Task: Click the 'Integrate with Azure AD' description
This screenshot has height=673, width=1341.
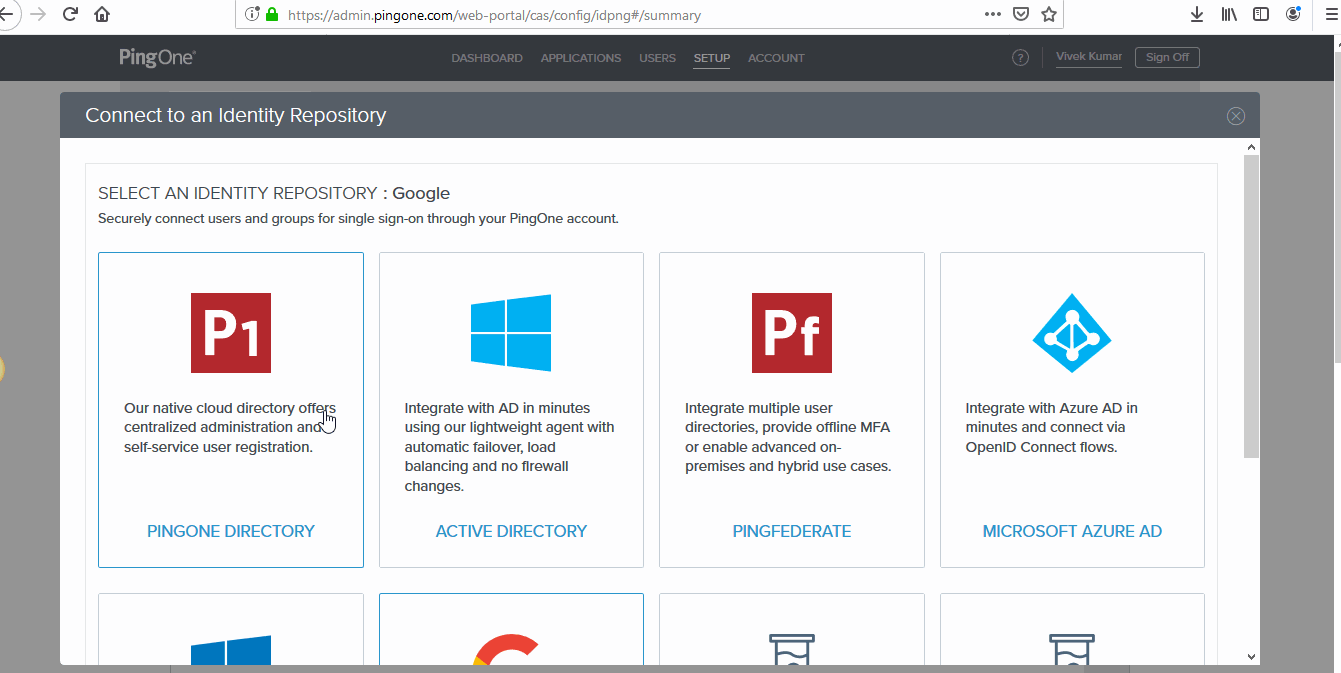Action: (x=1051, y=427)
